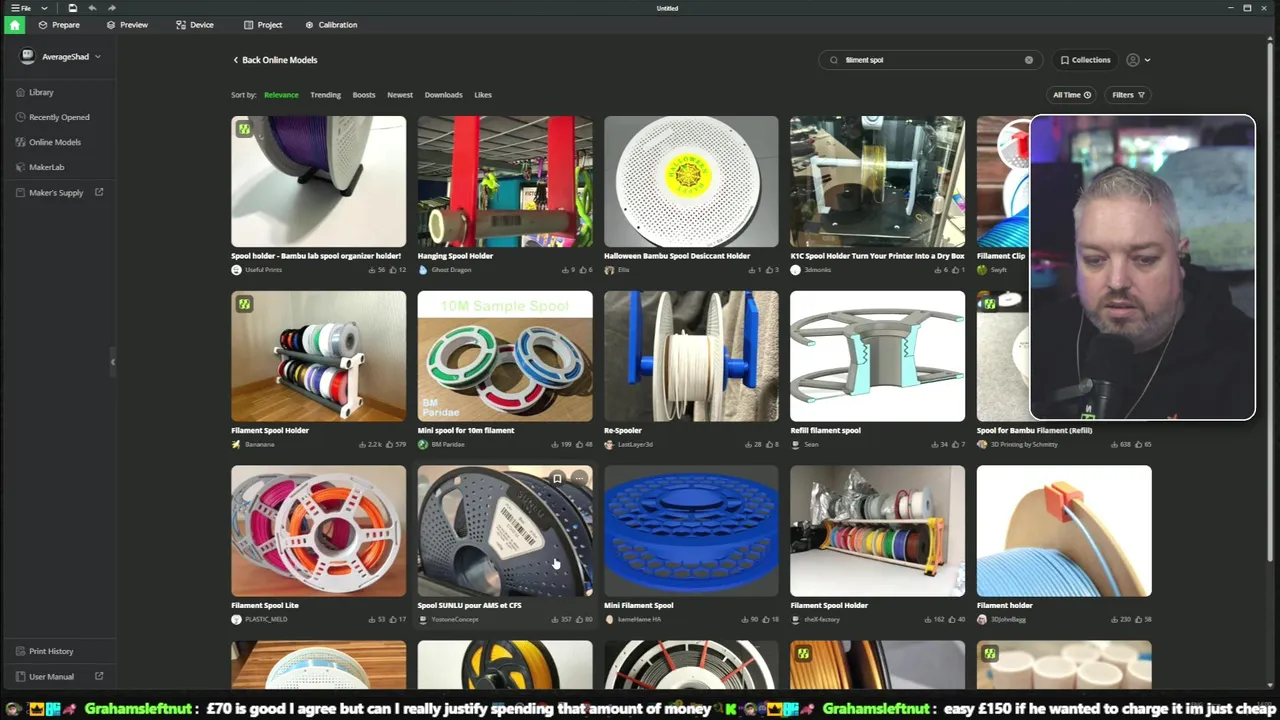Sort results by Likes
1280x720 pixels.
pos(483,95)
